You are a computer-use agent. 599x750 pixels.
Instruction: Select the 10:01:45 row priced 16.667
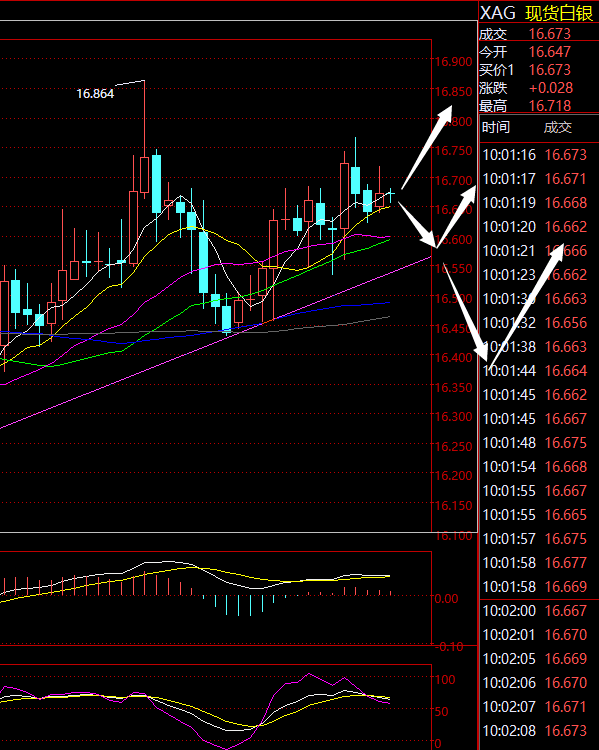coord(539,419)
